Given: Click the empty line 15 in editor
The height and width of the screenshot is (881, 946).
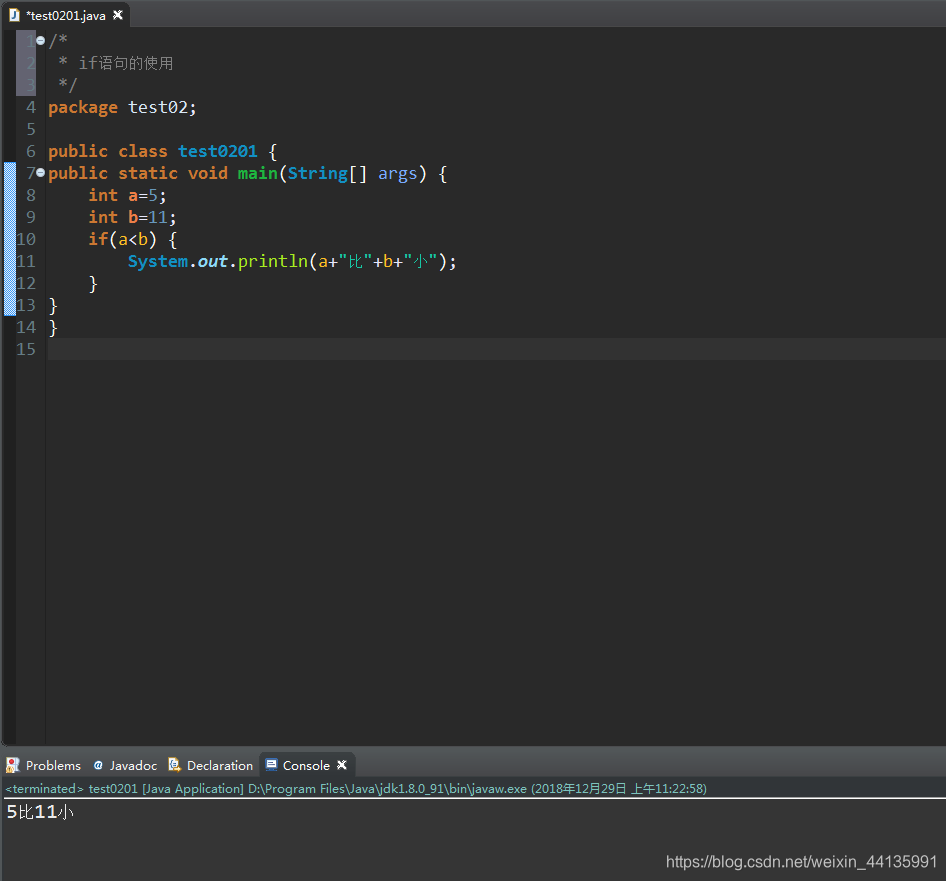Looking at the screenshot, I should (496, 349).
